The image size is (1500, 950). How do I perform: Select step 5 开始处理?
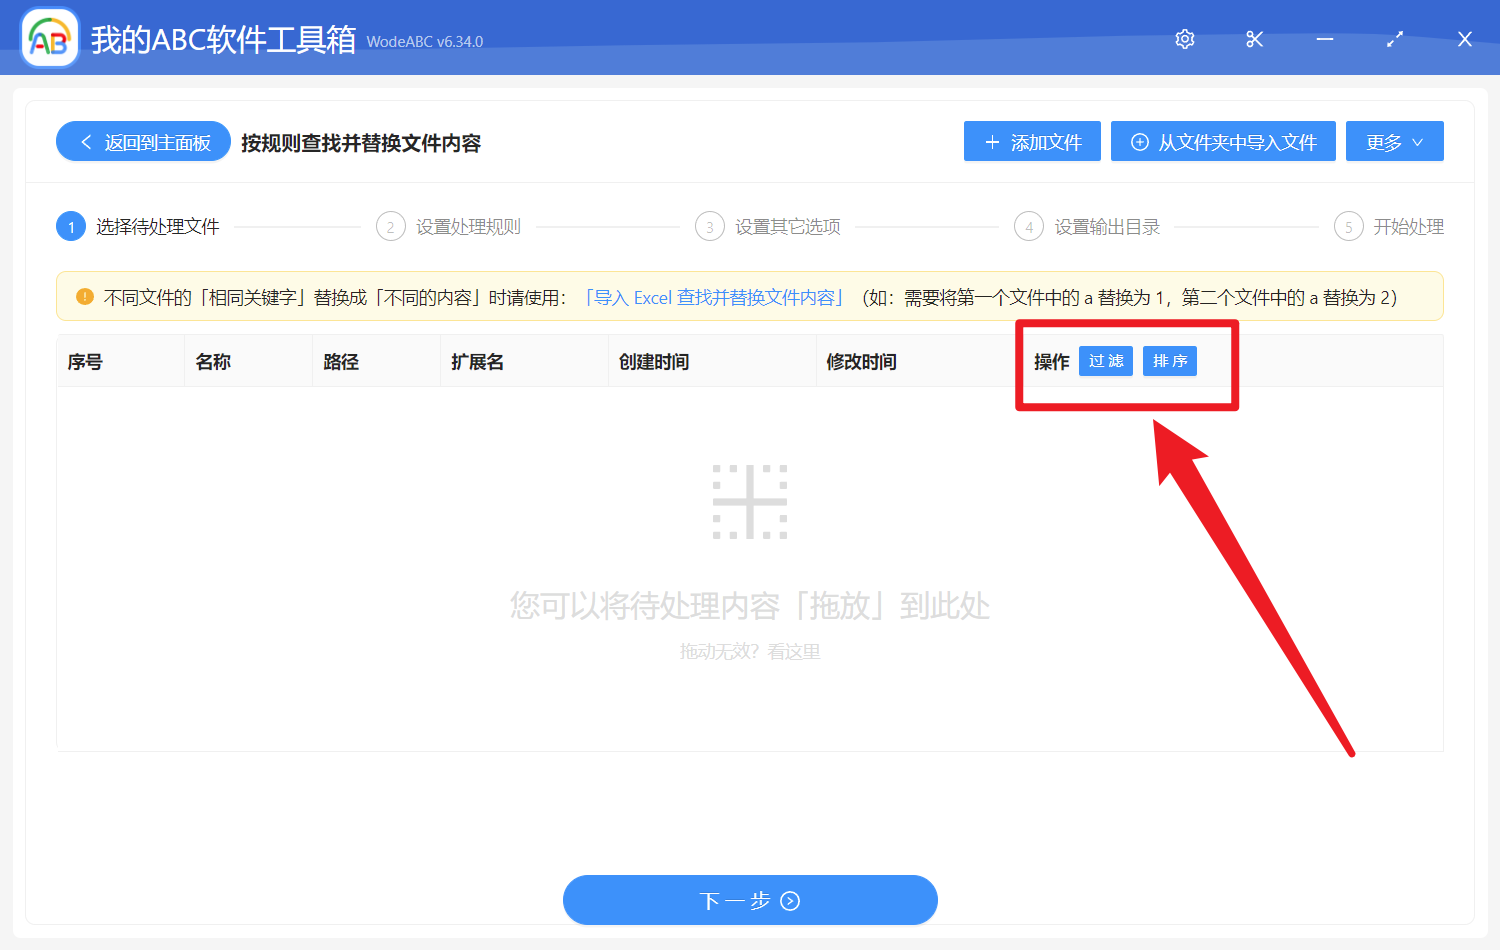[x=1389, y=227]
